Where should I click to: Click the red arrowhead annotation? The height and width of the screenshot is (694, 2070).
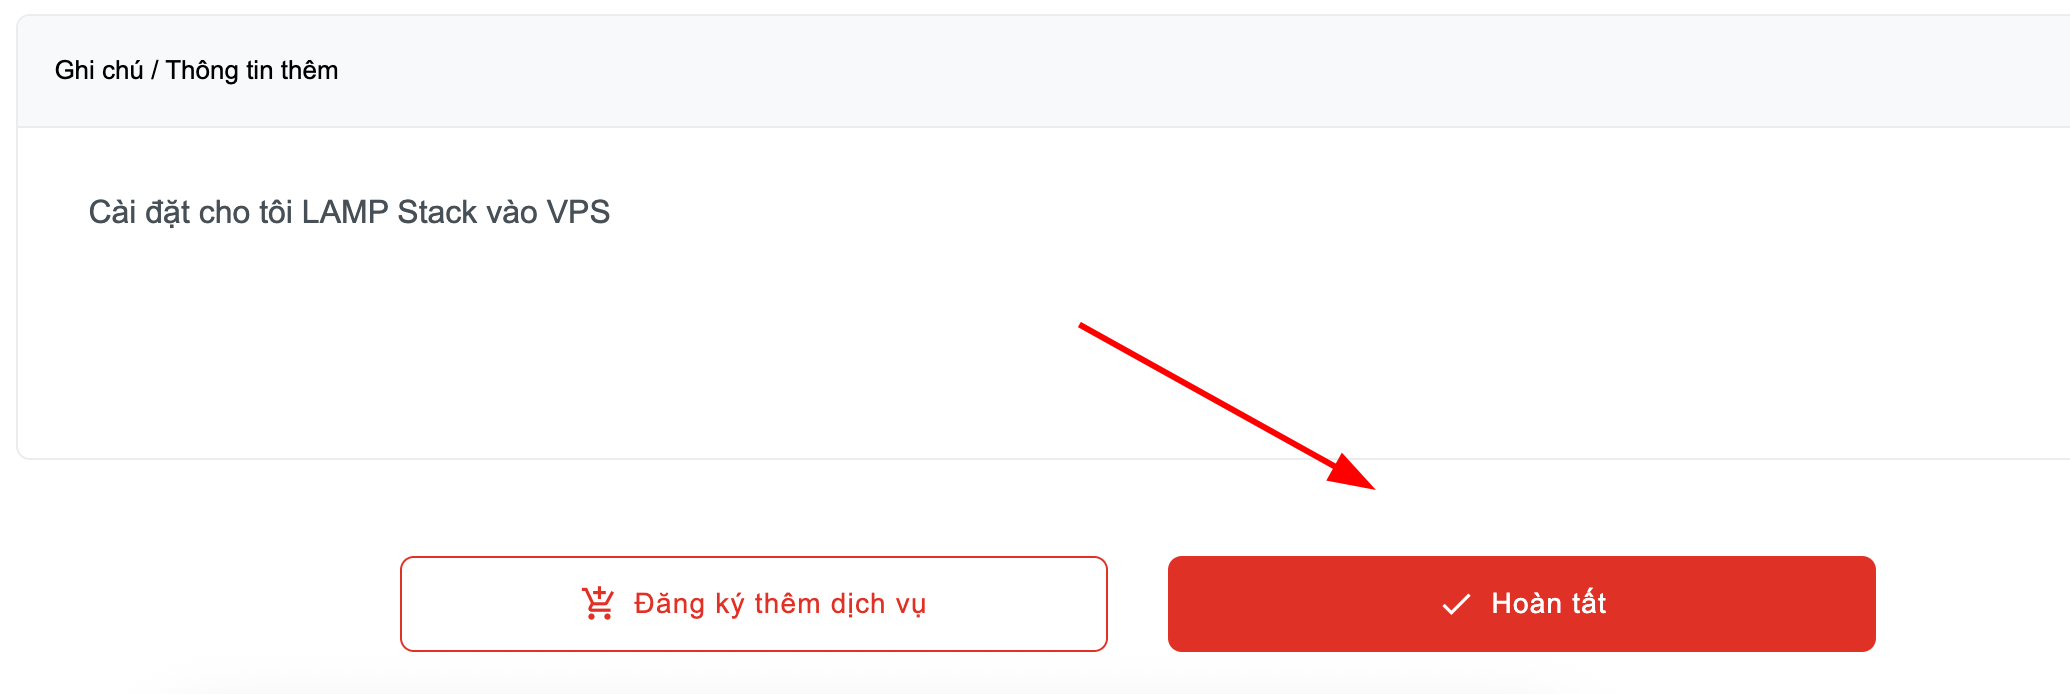[1352, 472]
